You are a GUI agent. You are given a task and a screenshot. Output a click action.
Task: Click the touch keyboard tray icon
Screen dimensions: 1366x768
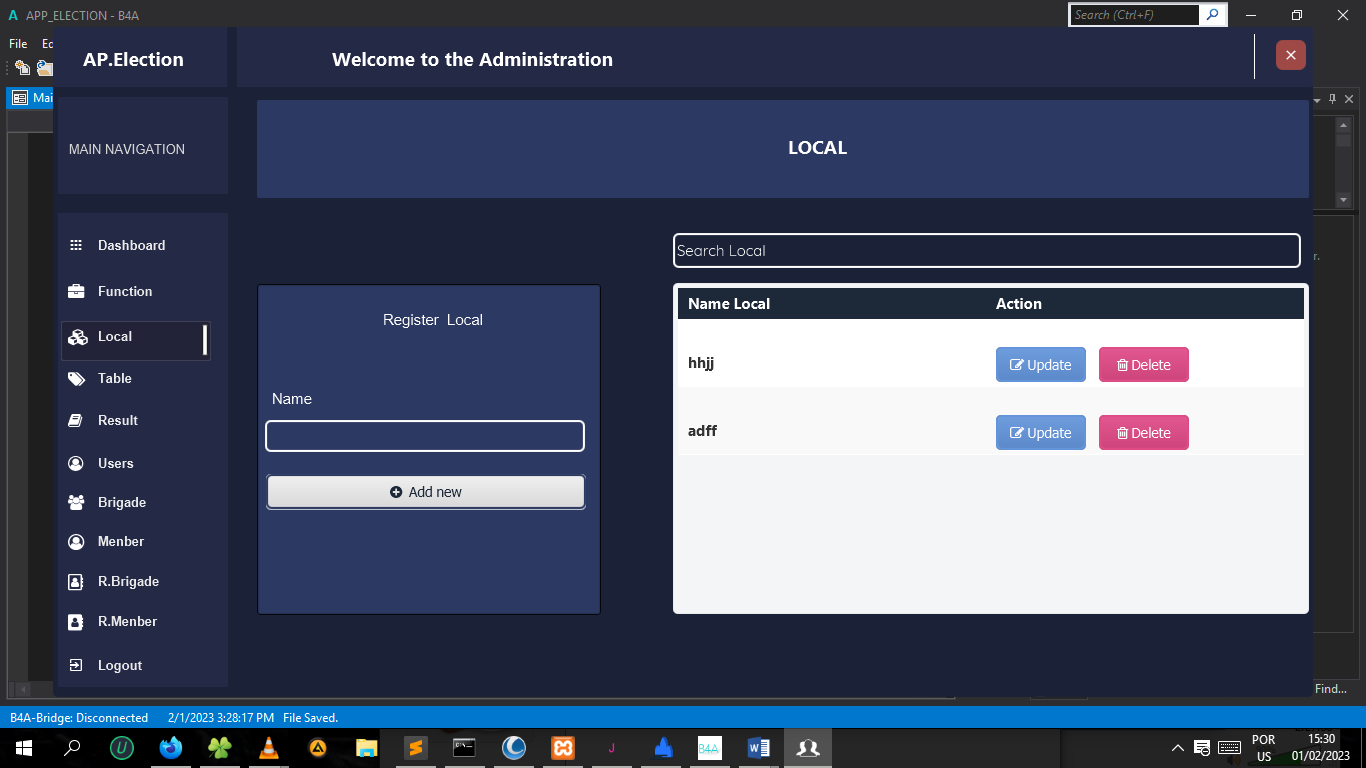coord(1230,748)
